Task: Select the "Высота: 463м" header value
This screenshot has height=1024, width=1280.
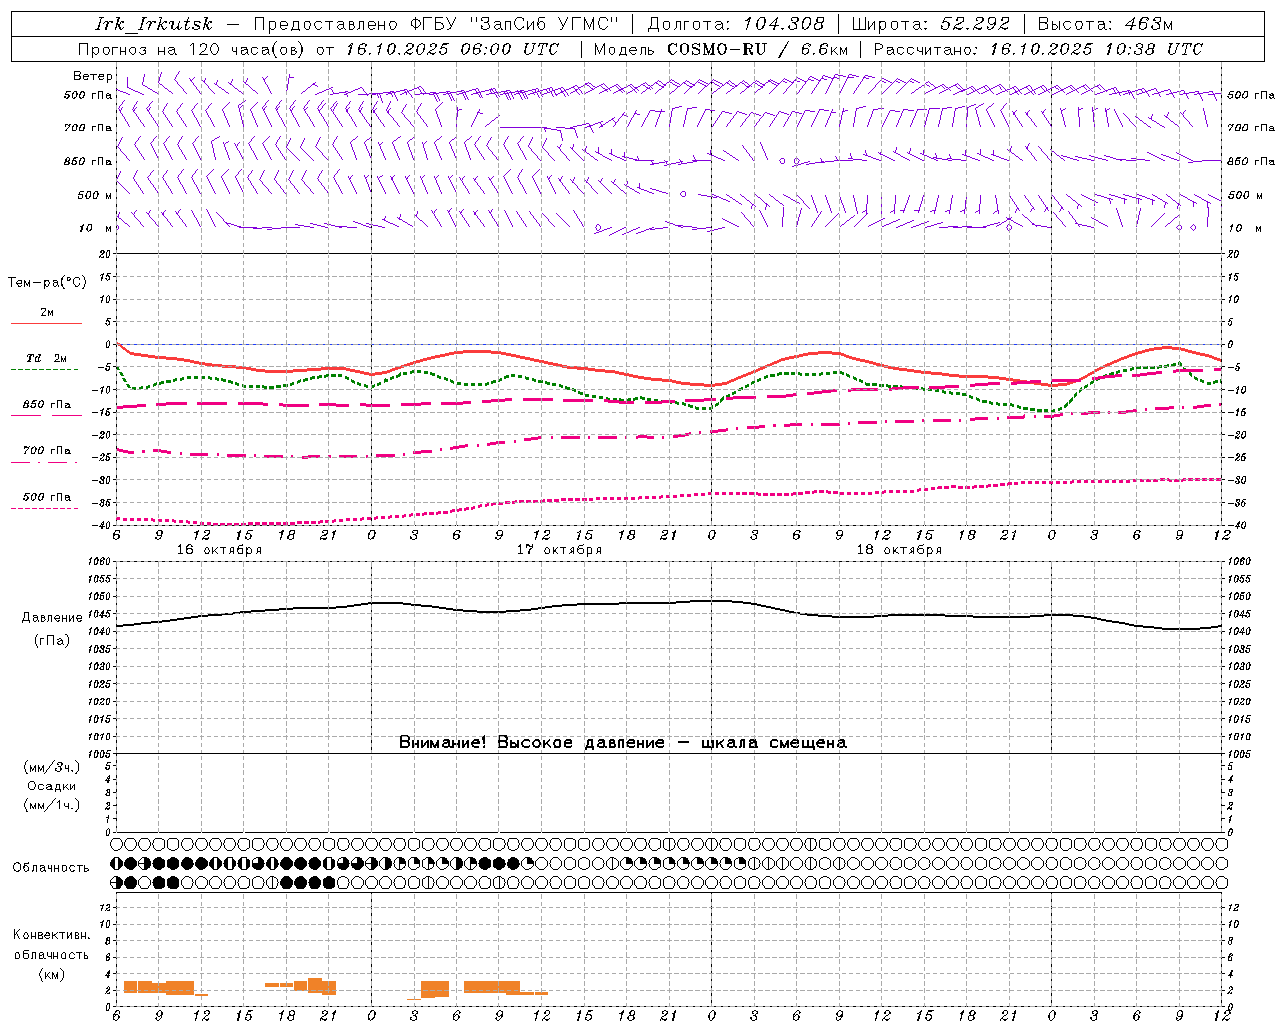Action: point(1105,24)
